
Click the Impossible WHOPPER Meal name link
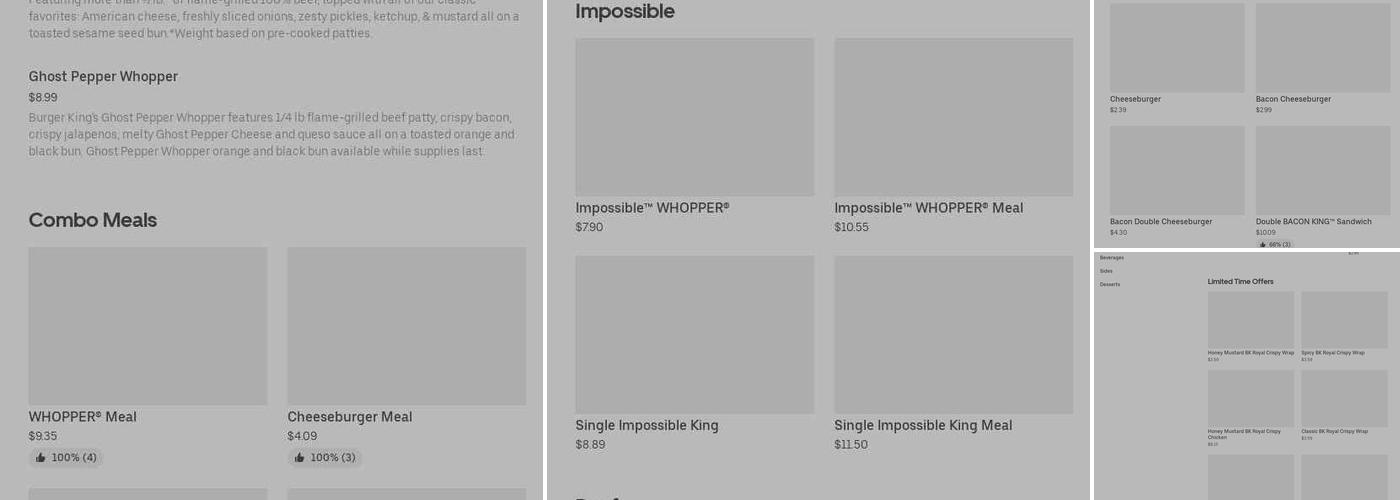point(928,208)
